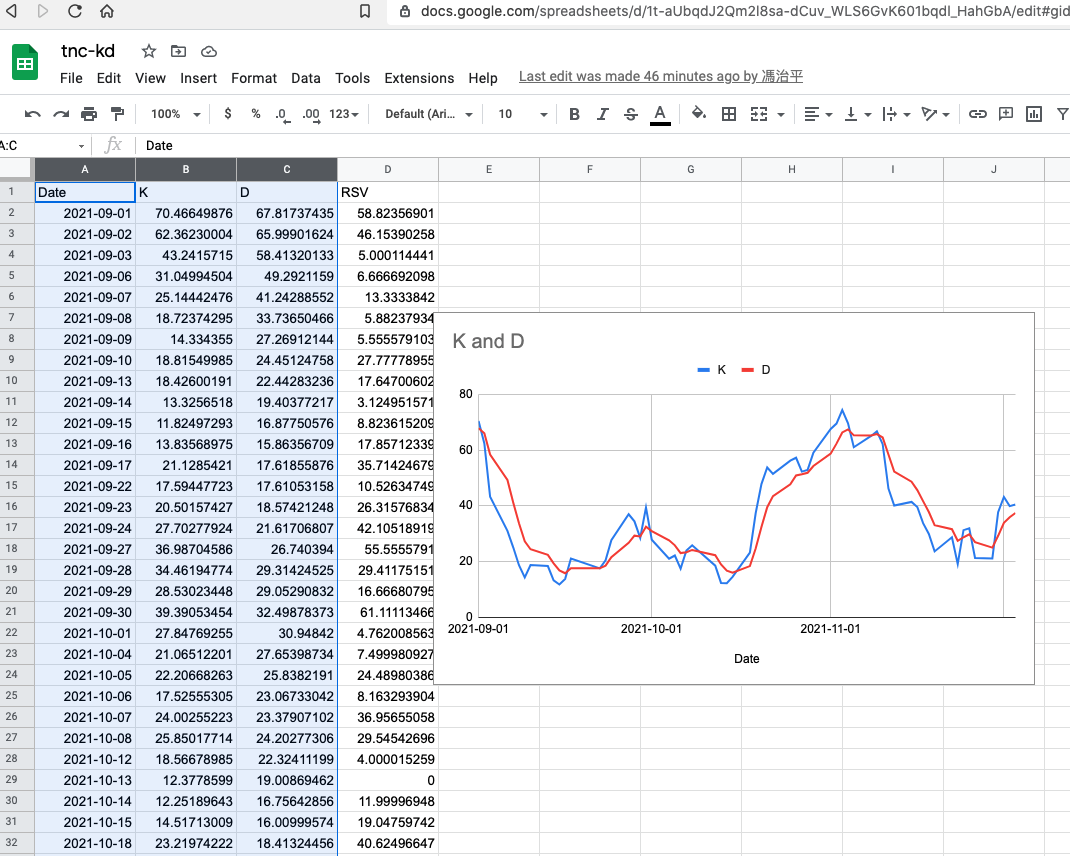Click the print icon
The height and width of the screenshot is (856, 1070).
[89, 114]
